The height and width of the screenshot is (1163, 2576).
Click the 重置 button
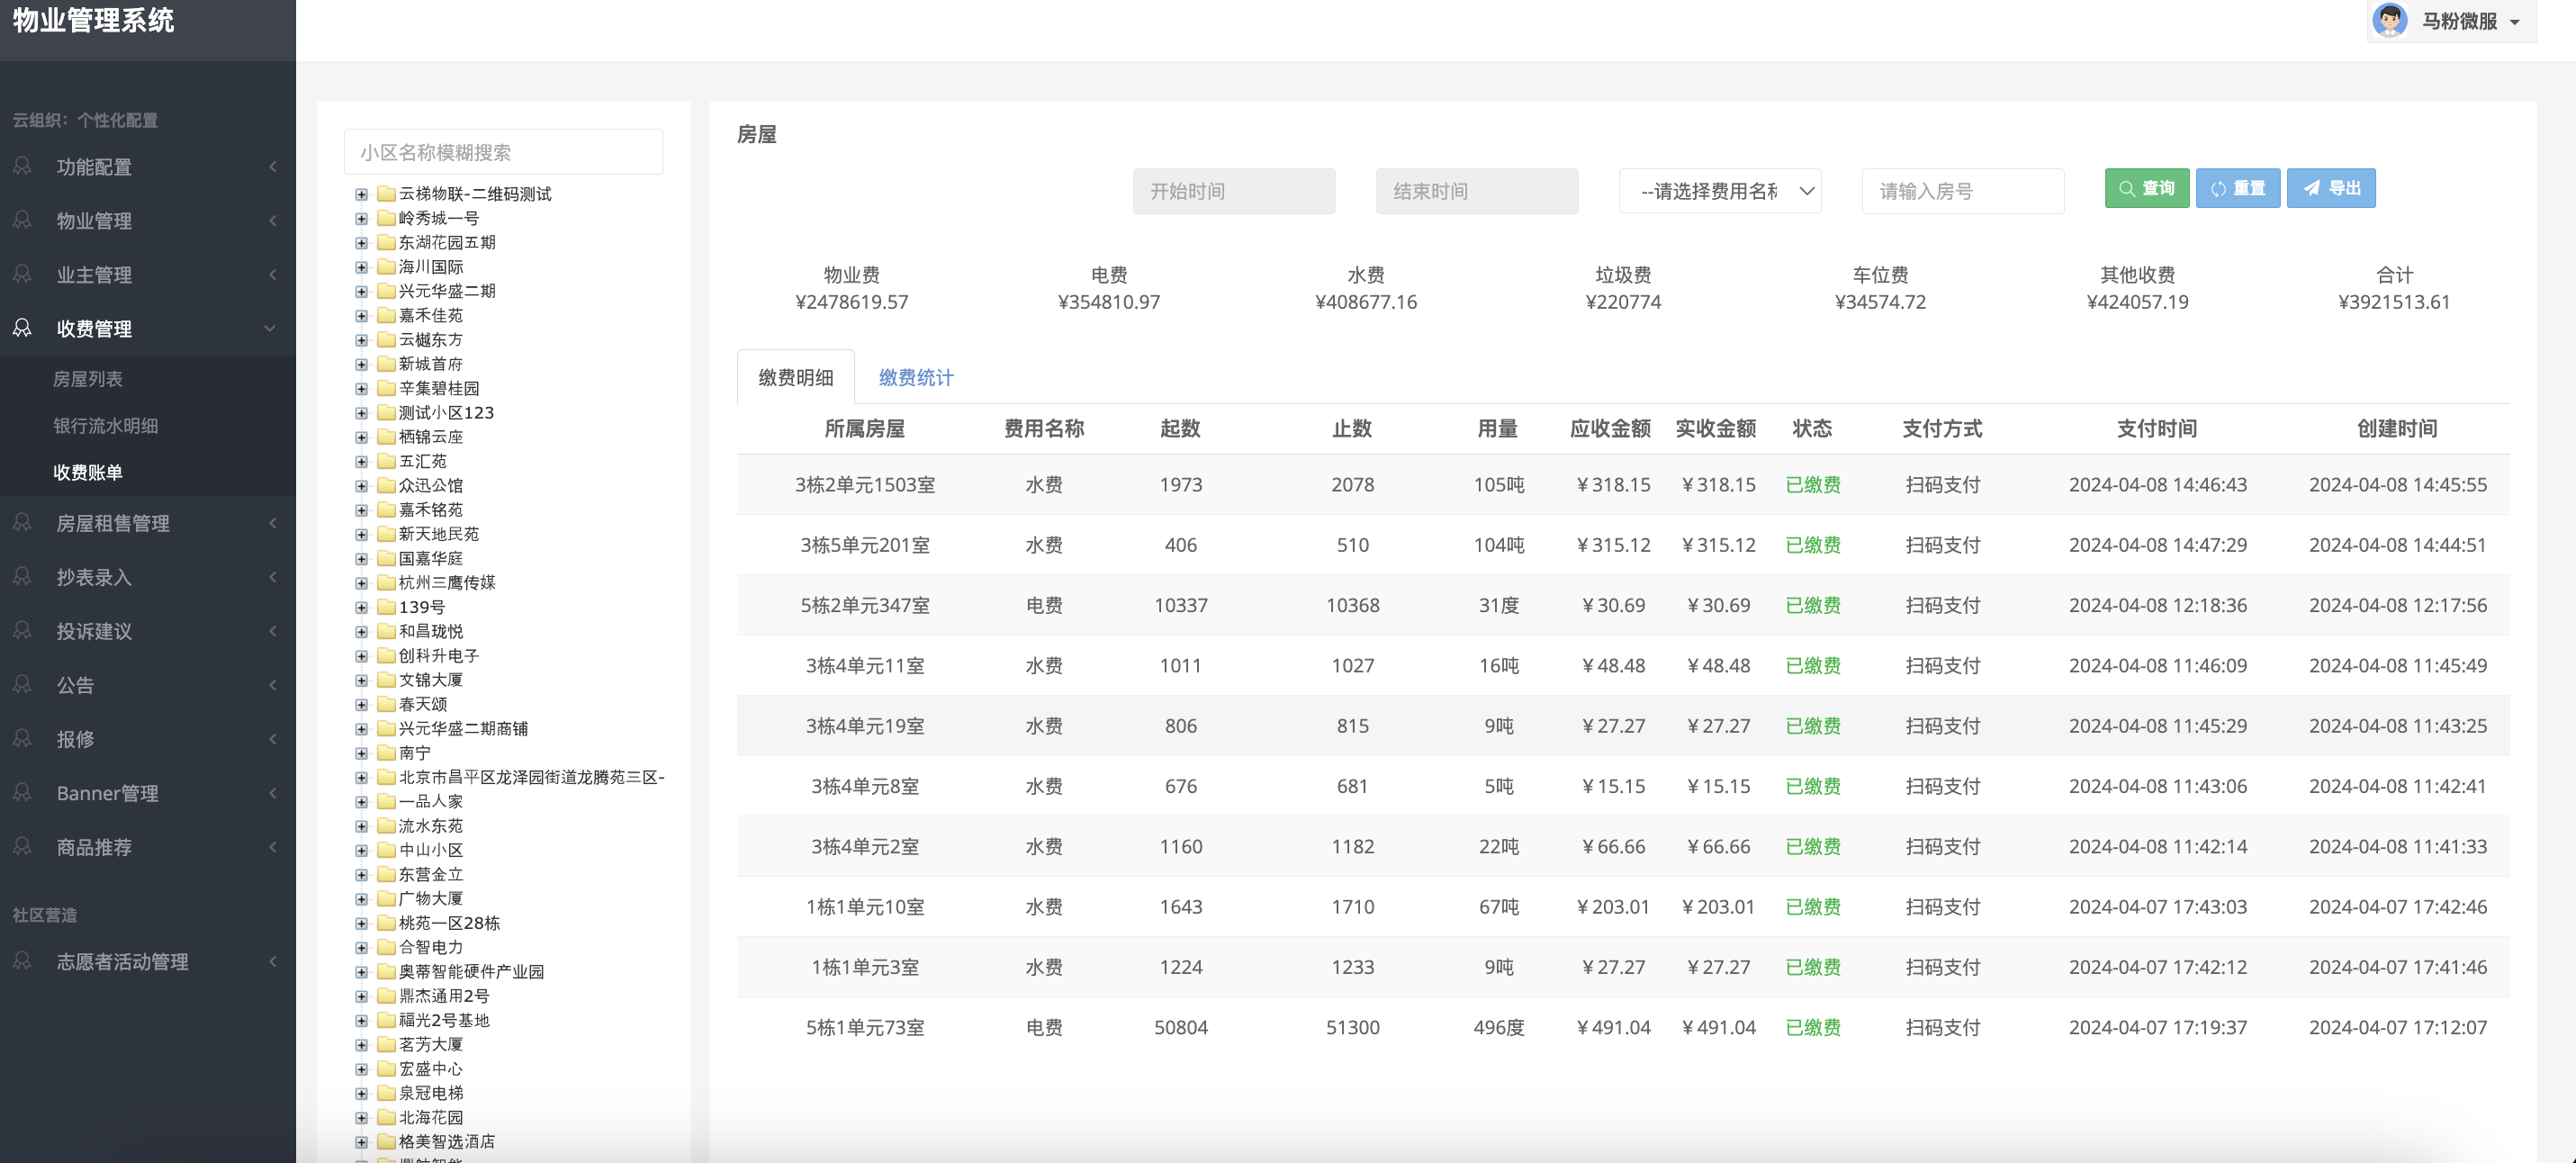tap(2237, 188)
